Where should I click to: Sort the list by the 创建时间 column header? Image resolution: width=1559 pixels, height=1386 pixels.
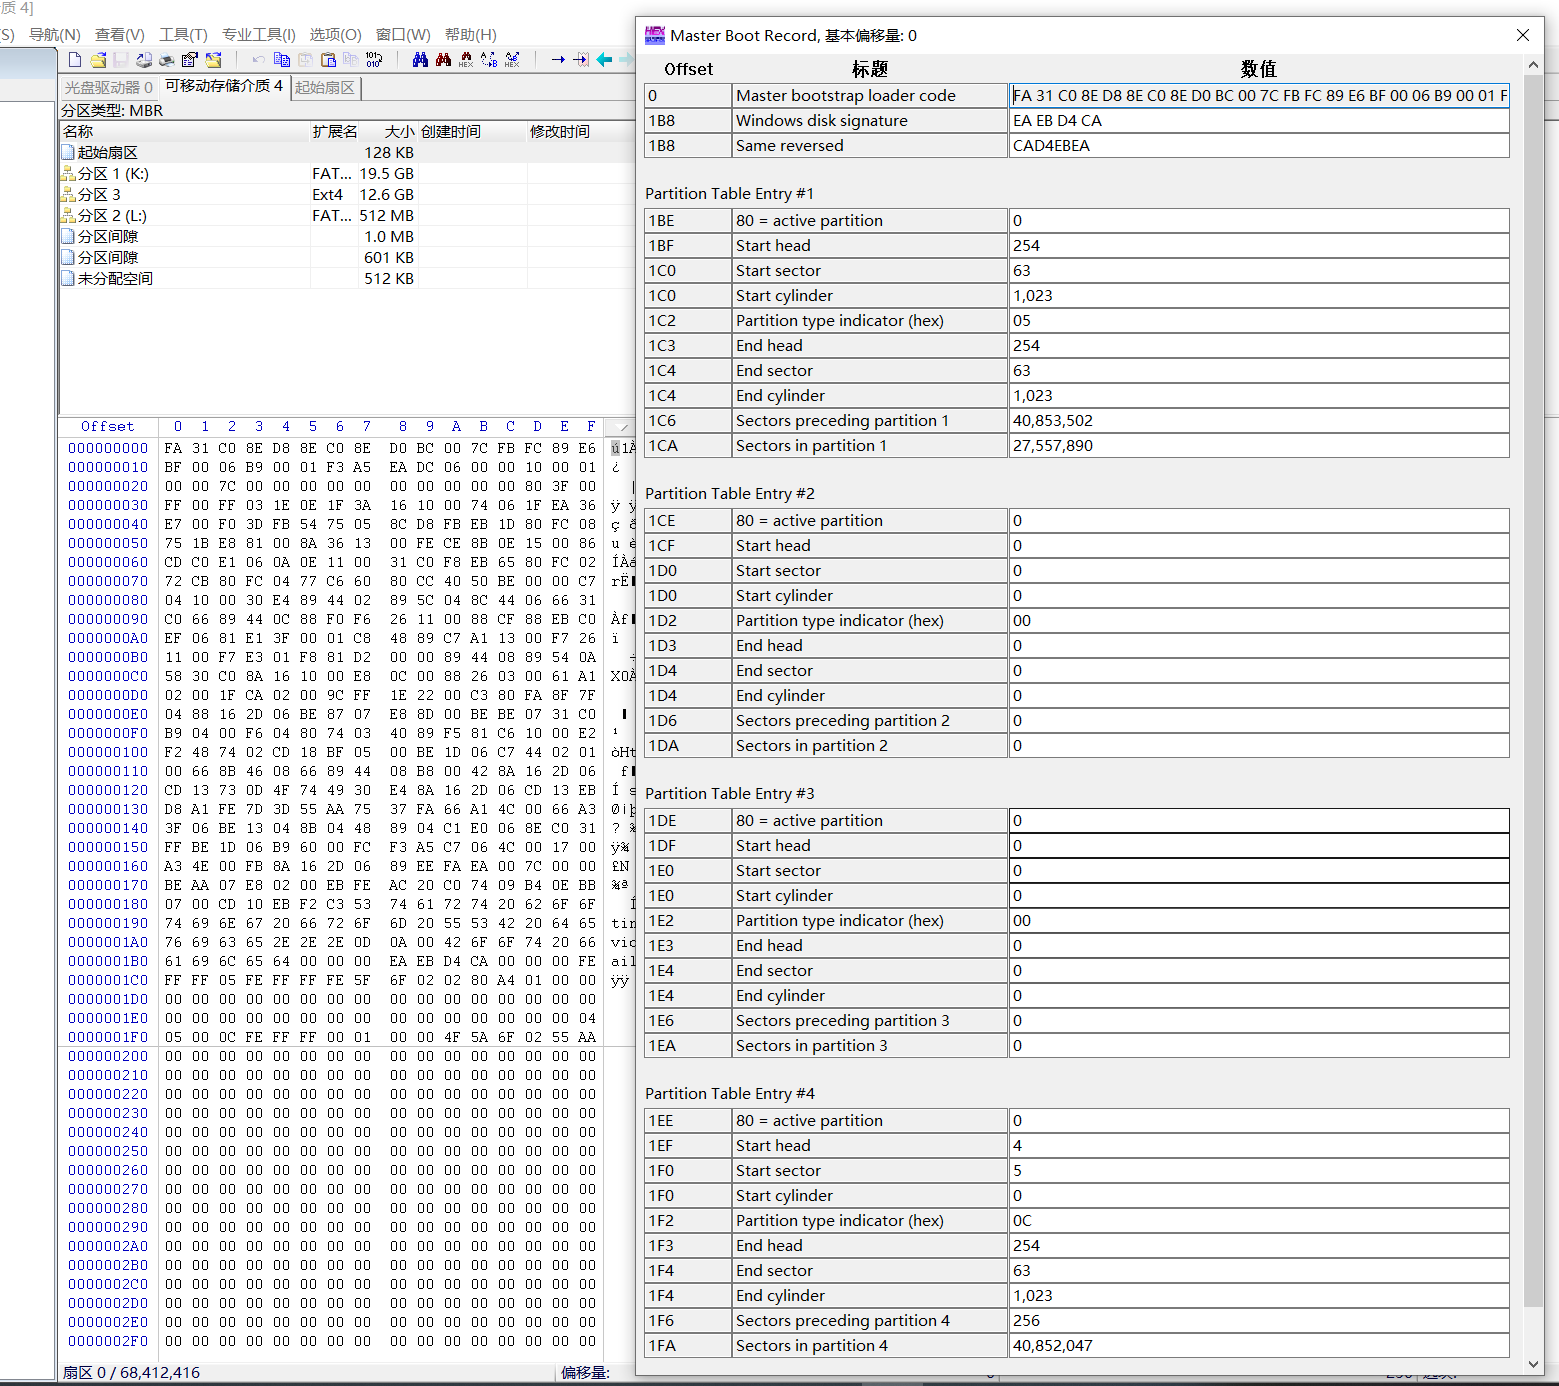coord(472,132)
